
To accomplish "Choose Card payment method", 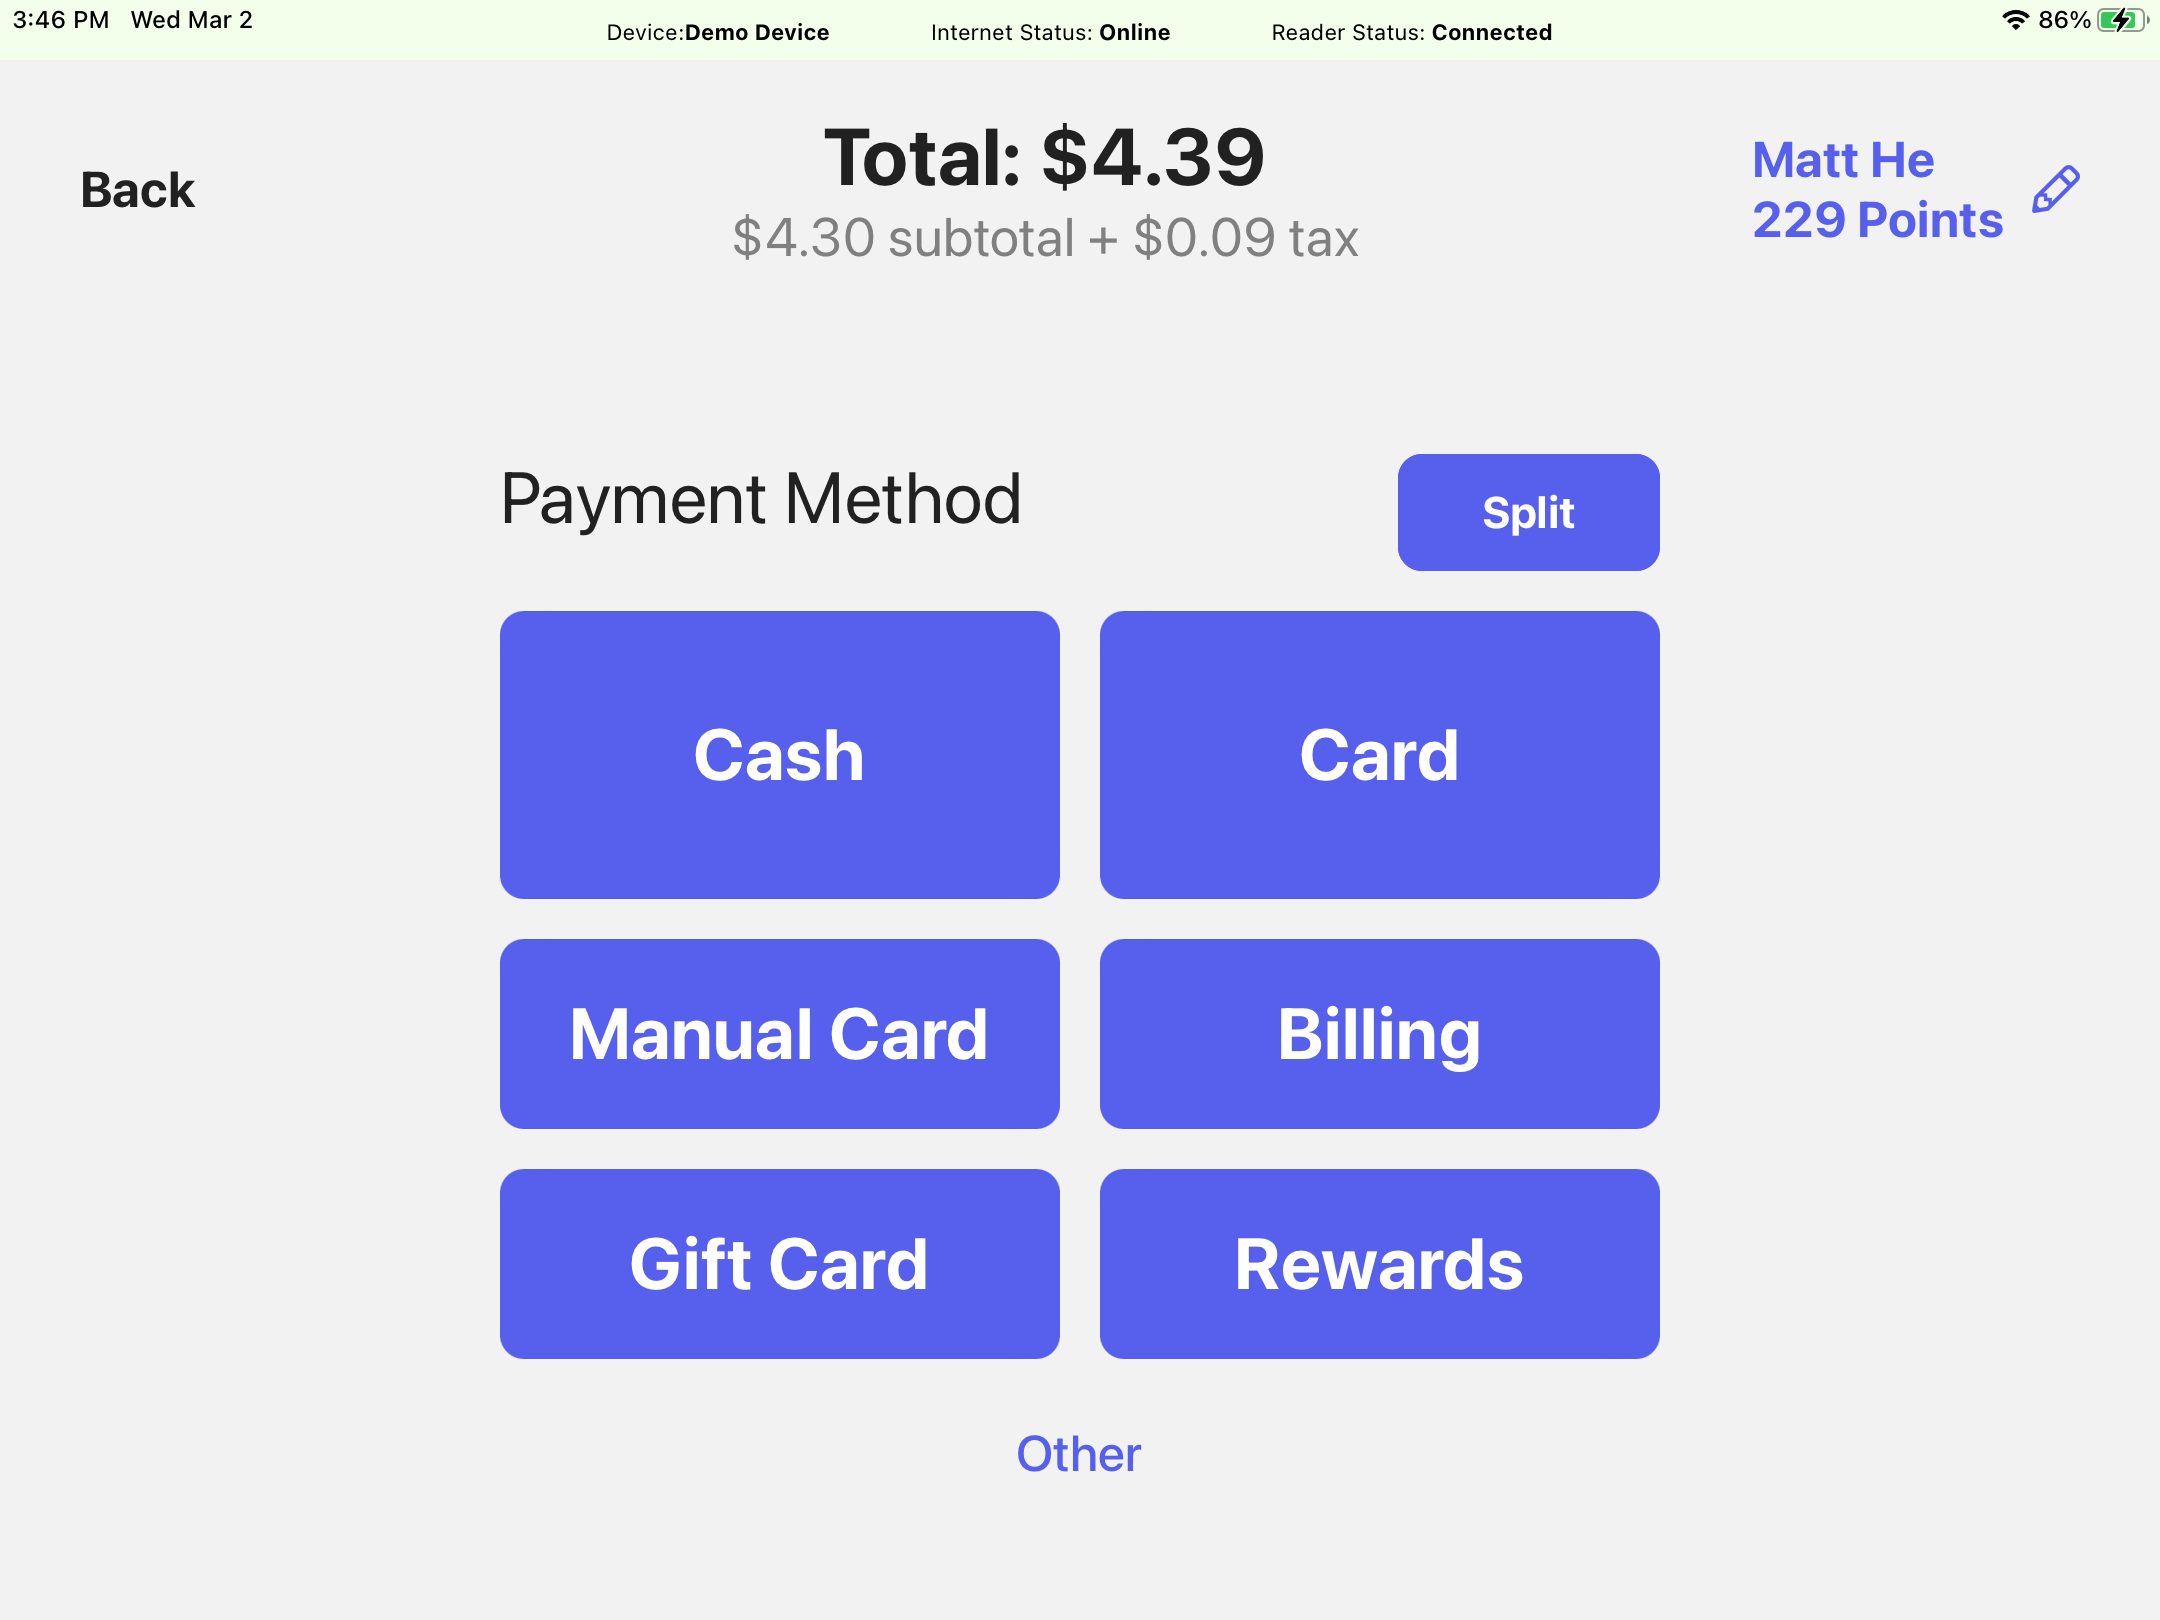I will [x=1379, y=755].
